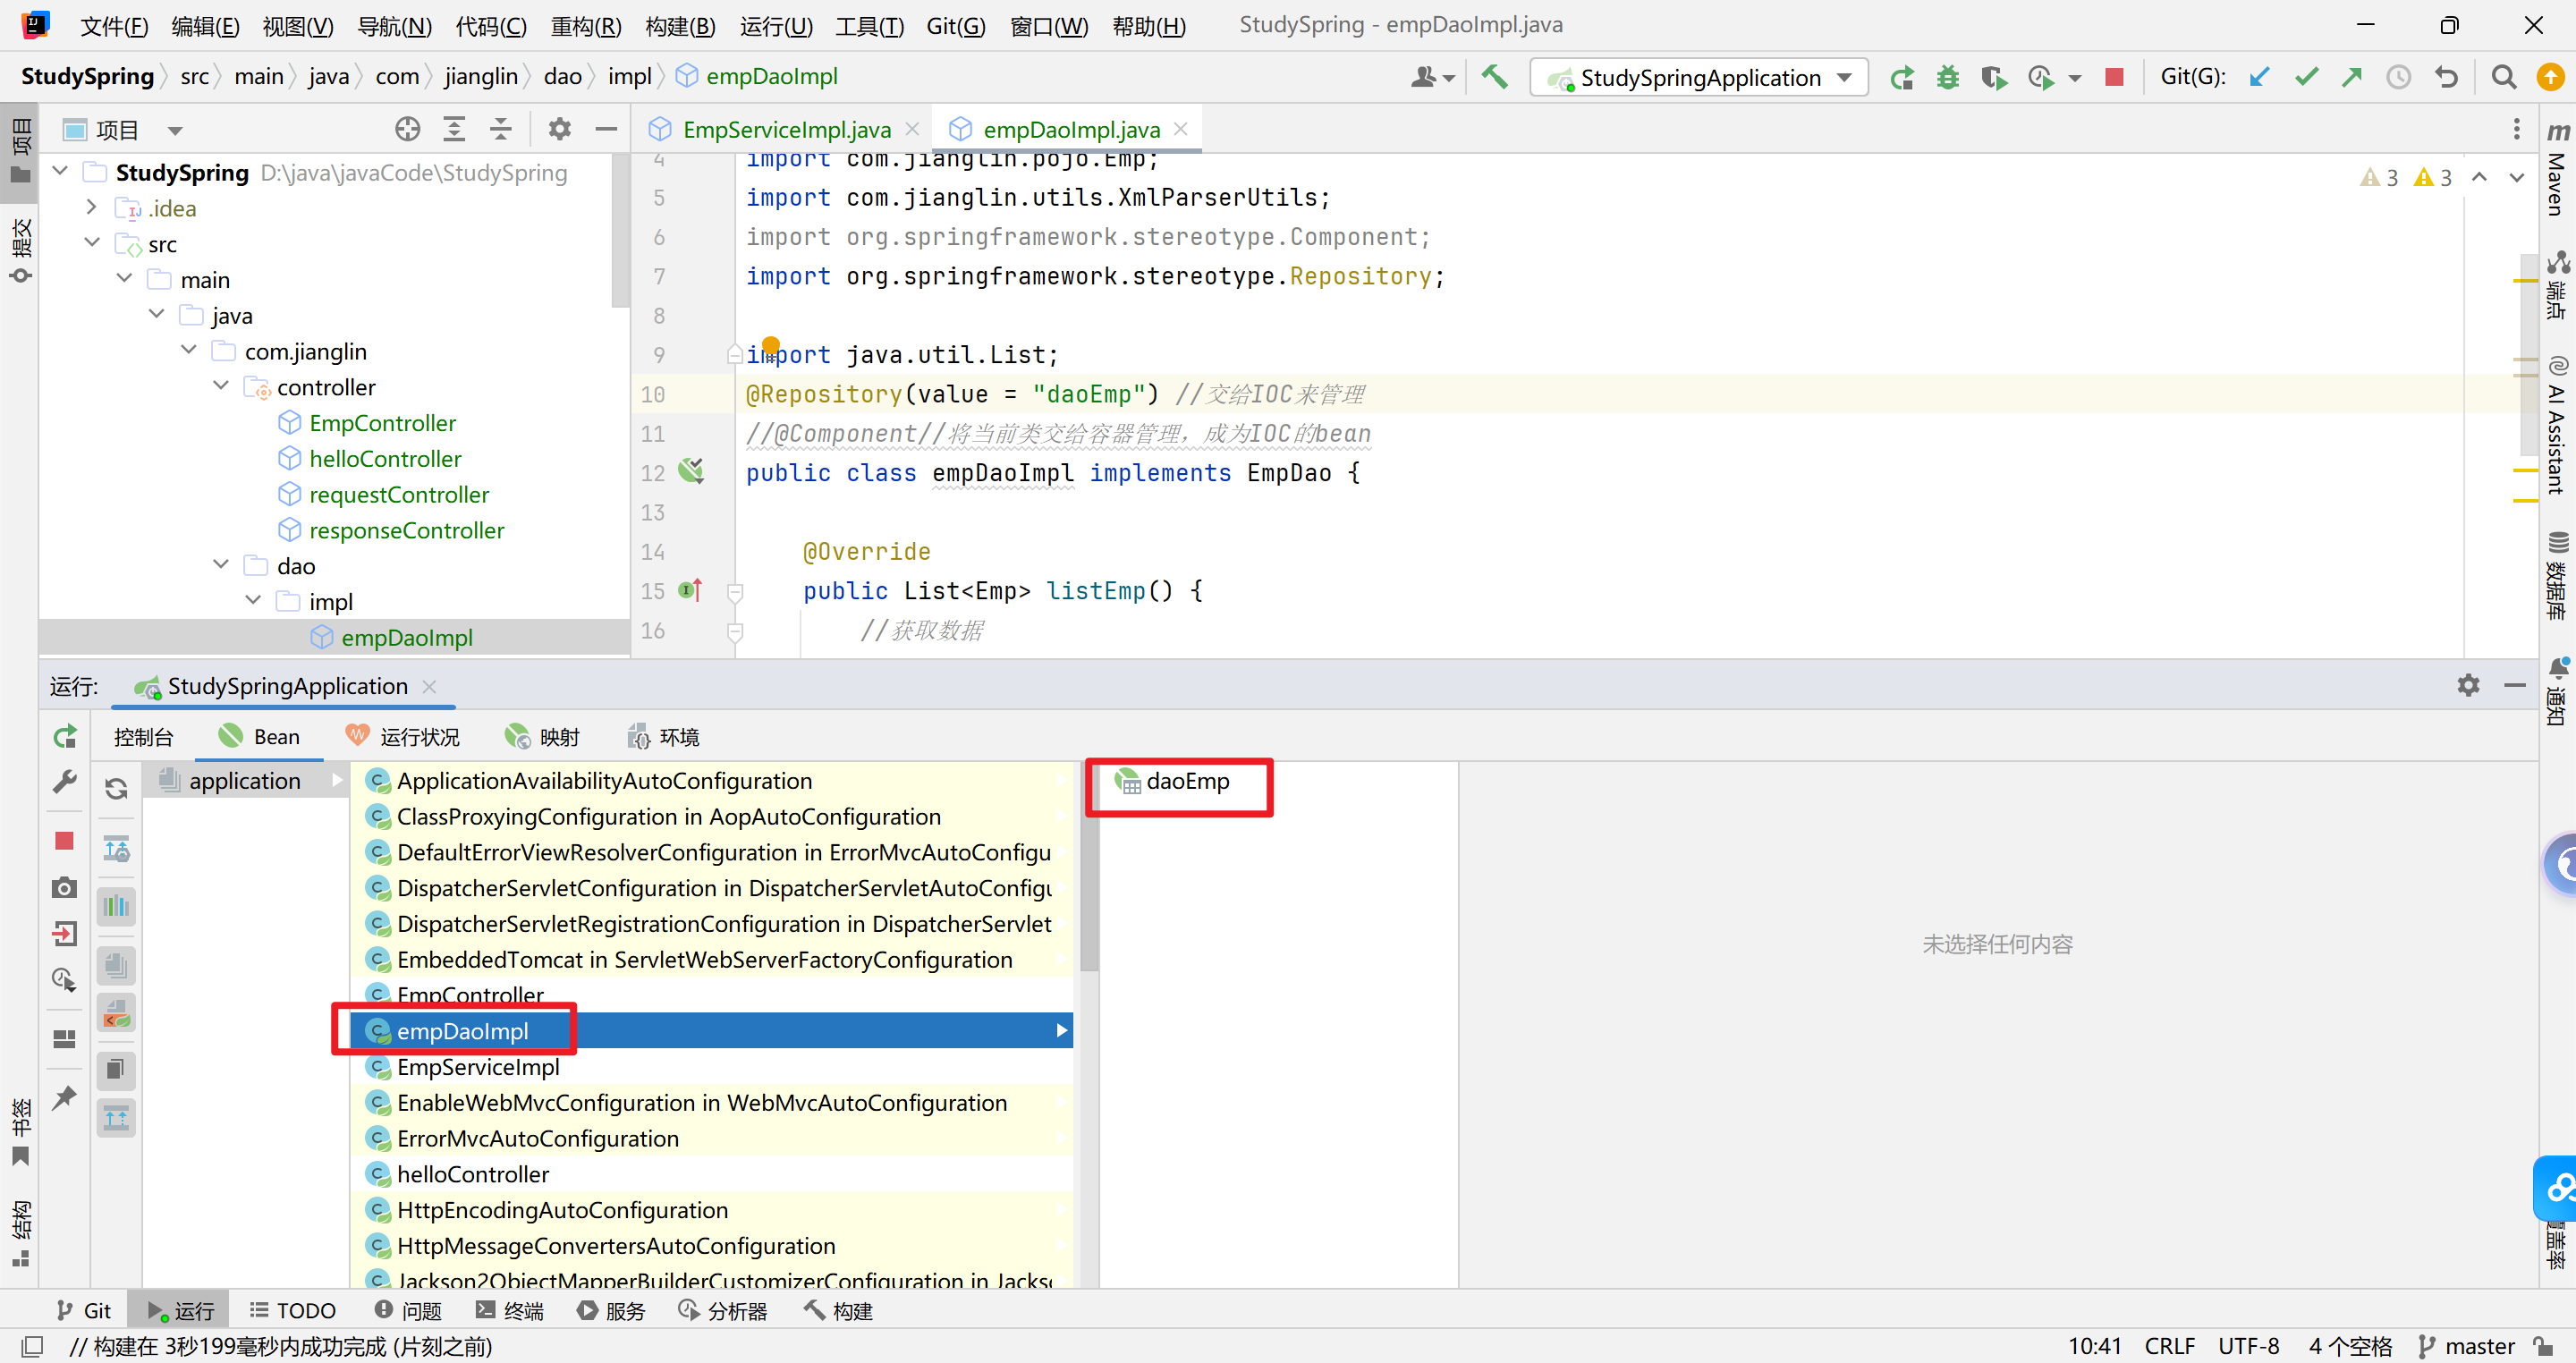Click the Git update project arrow icon
The width and height of the screenshot is (2576, 1363).
(x=2259, y=77)
